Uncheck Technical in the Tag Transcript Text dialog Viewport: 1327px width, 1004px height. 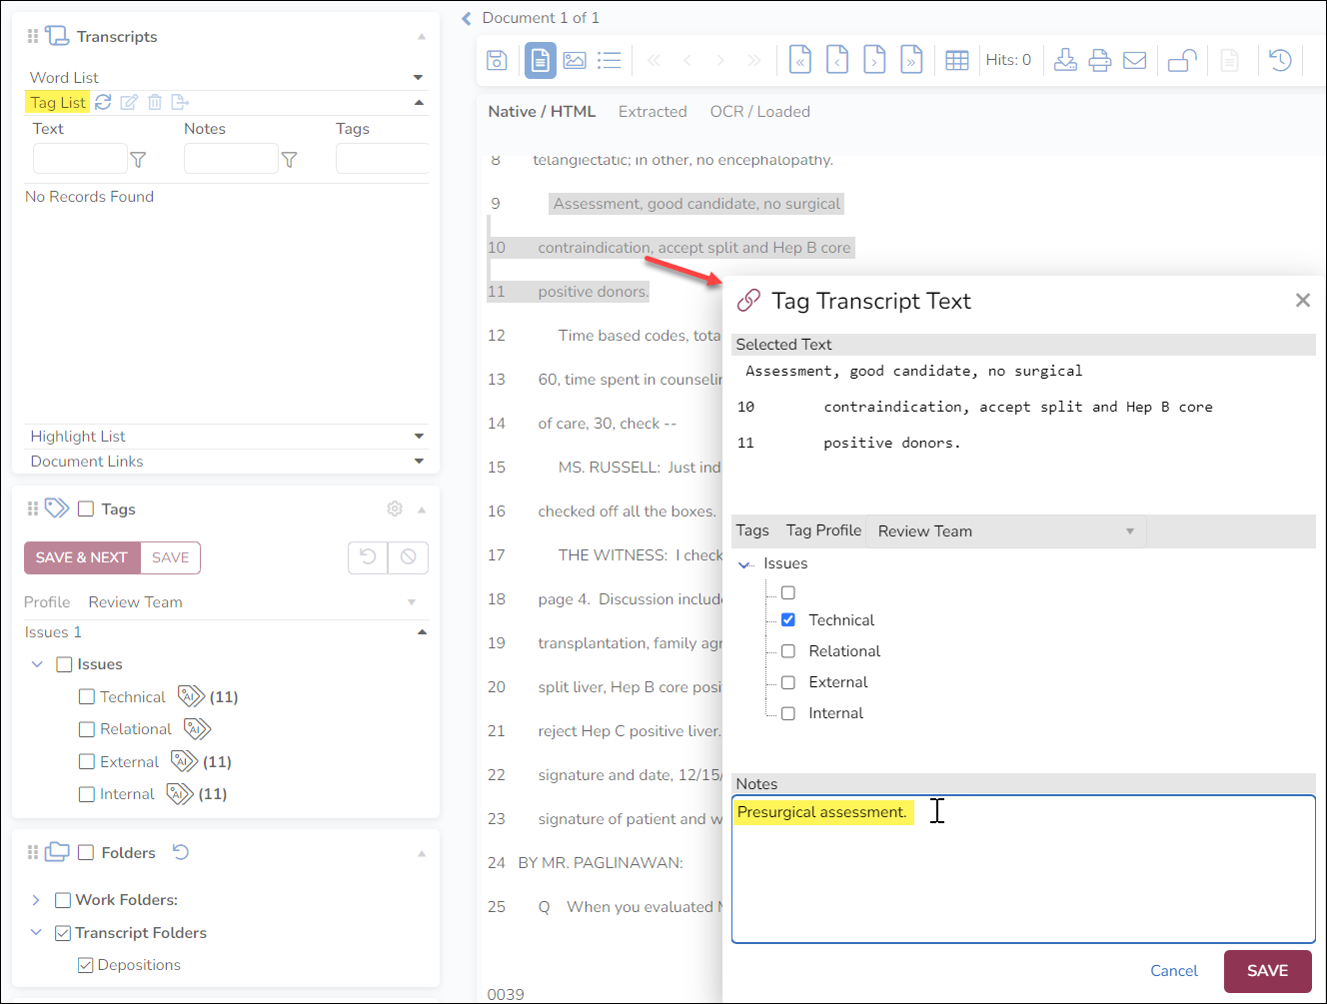coord(788,620)
